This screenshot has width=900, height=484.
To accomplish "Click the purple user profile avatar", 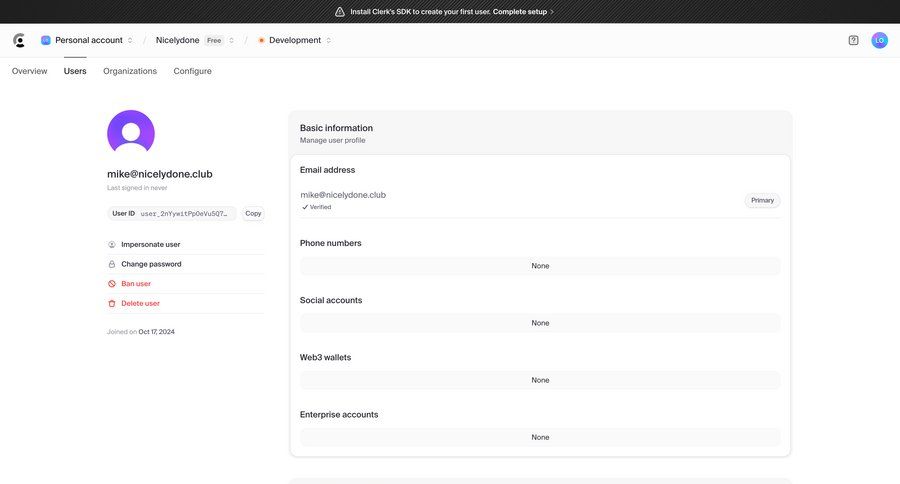I will click(131, 133).
